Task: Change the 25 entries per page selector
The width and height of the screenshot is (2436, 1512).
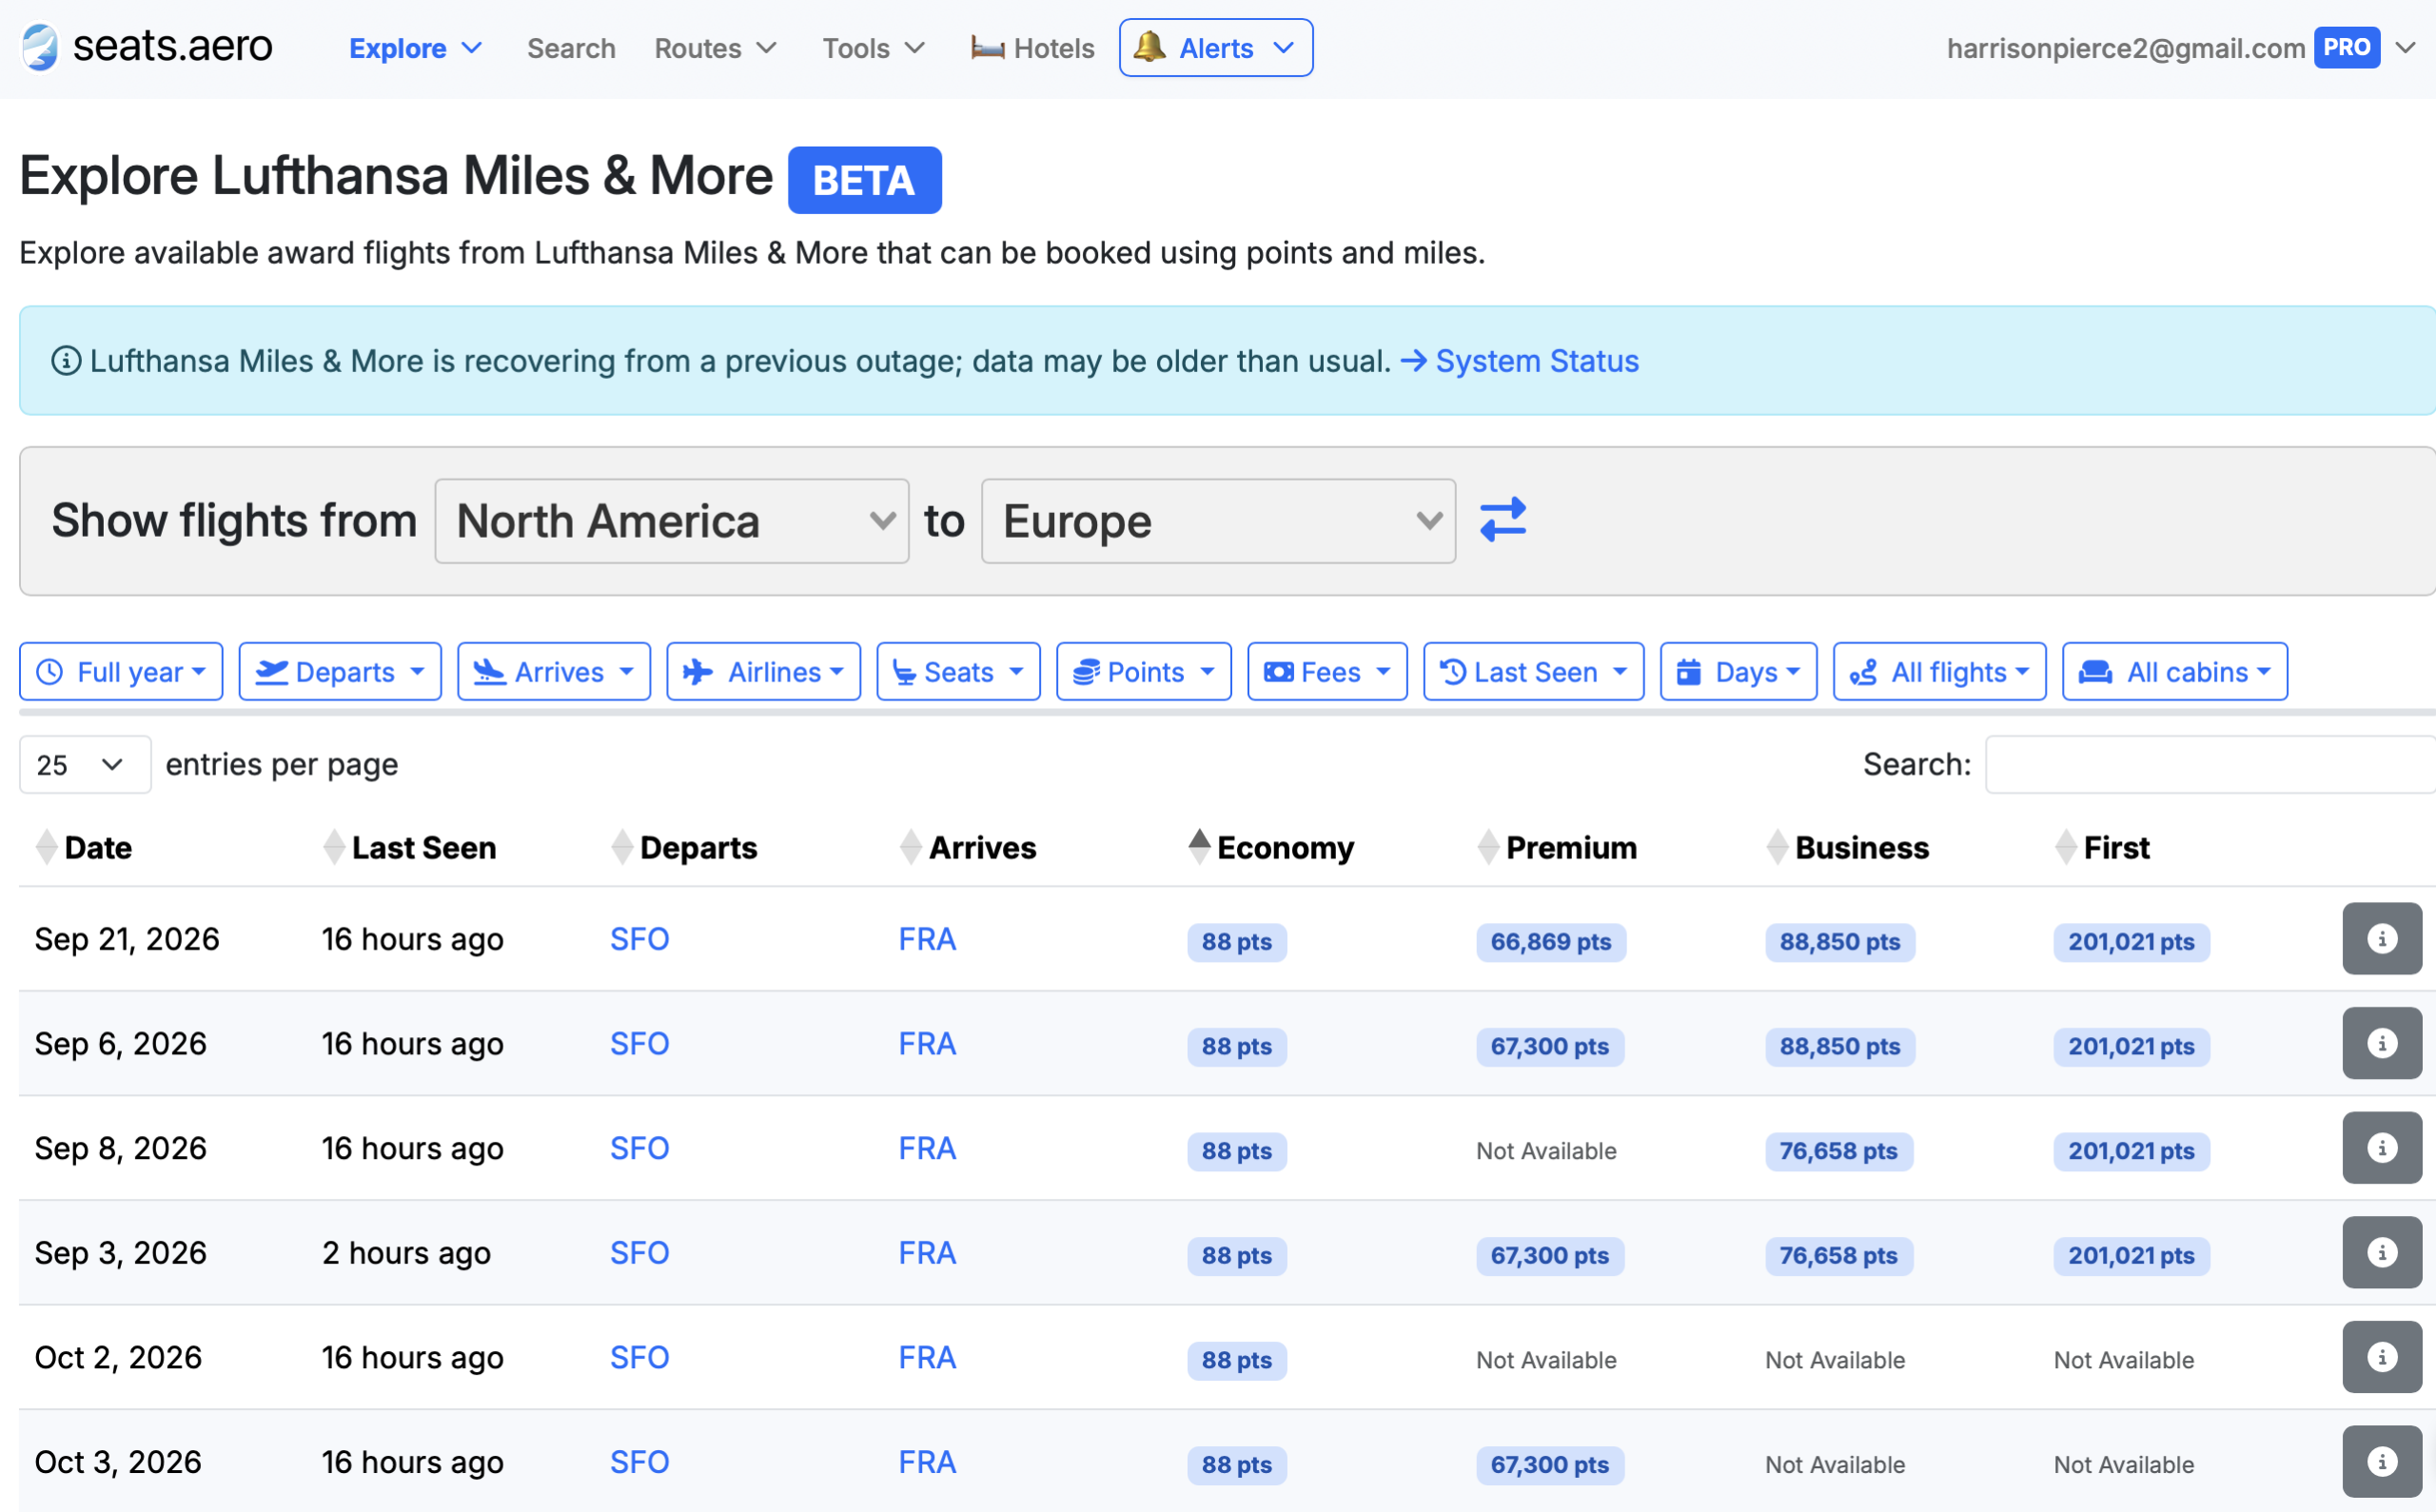Action: click(85, 765)
